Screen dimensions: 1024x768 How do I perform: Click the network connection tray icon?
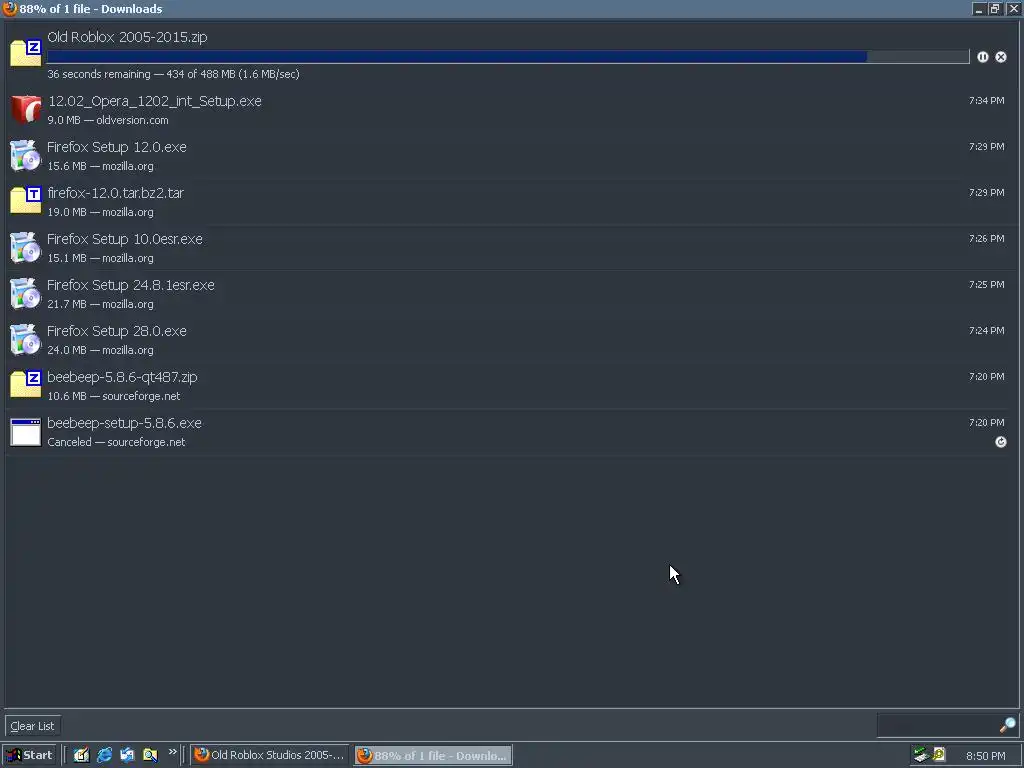point(921,755)
